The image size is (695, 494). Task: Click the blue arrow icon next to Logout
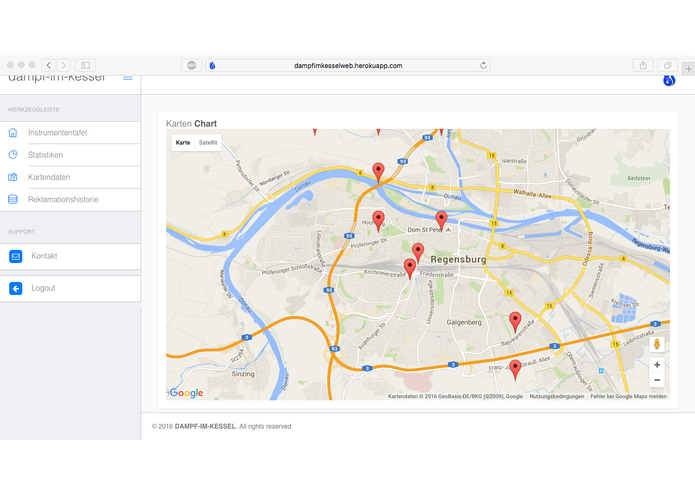pyautogui.click(x=16, y=288)
